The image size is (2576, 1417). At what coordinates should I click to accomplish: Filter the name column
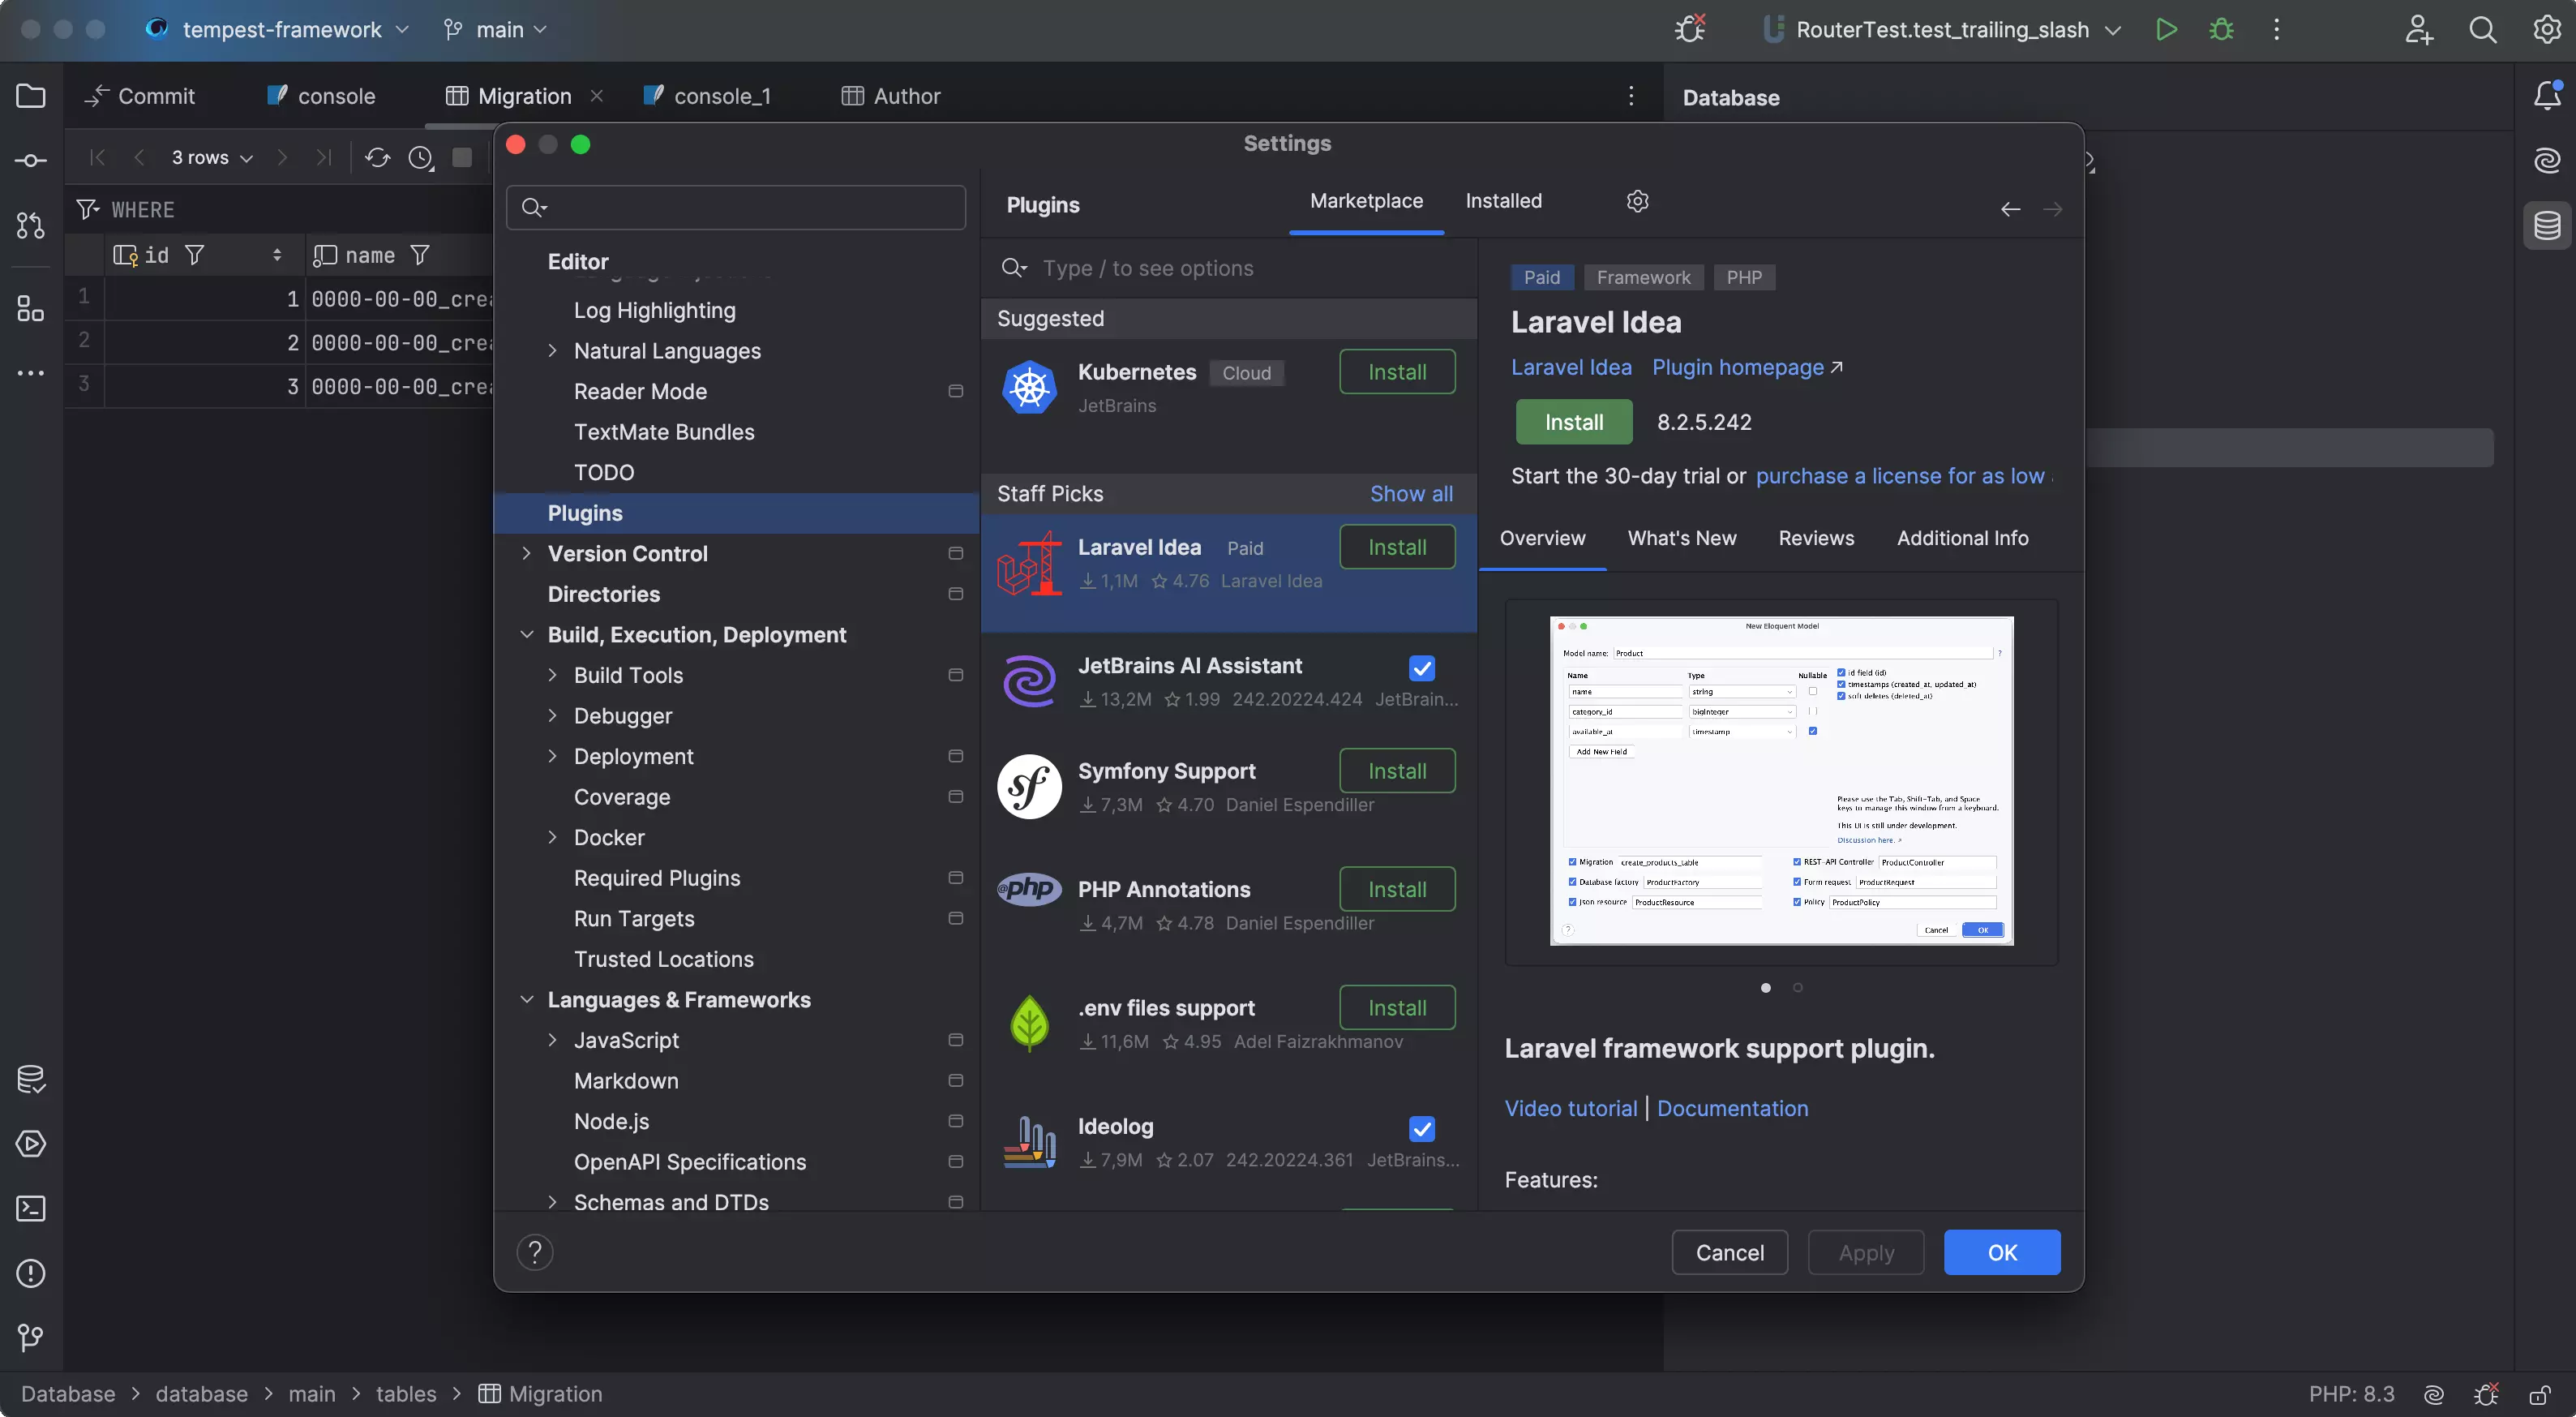point(420,256)
